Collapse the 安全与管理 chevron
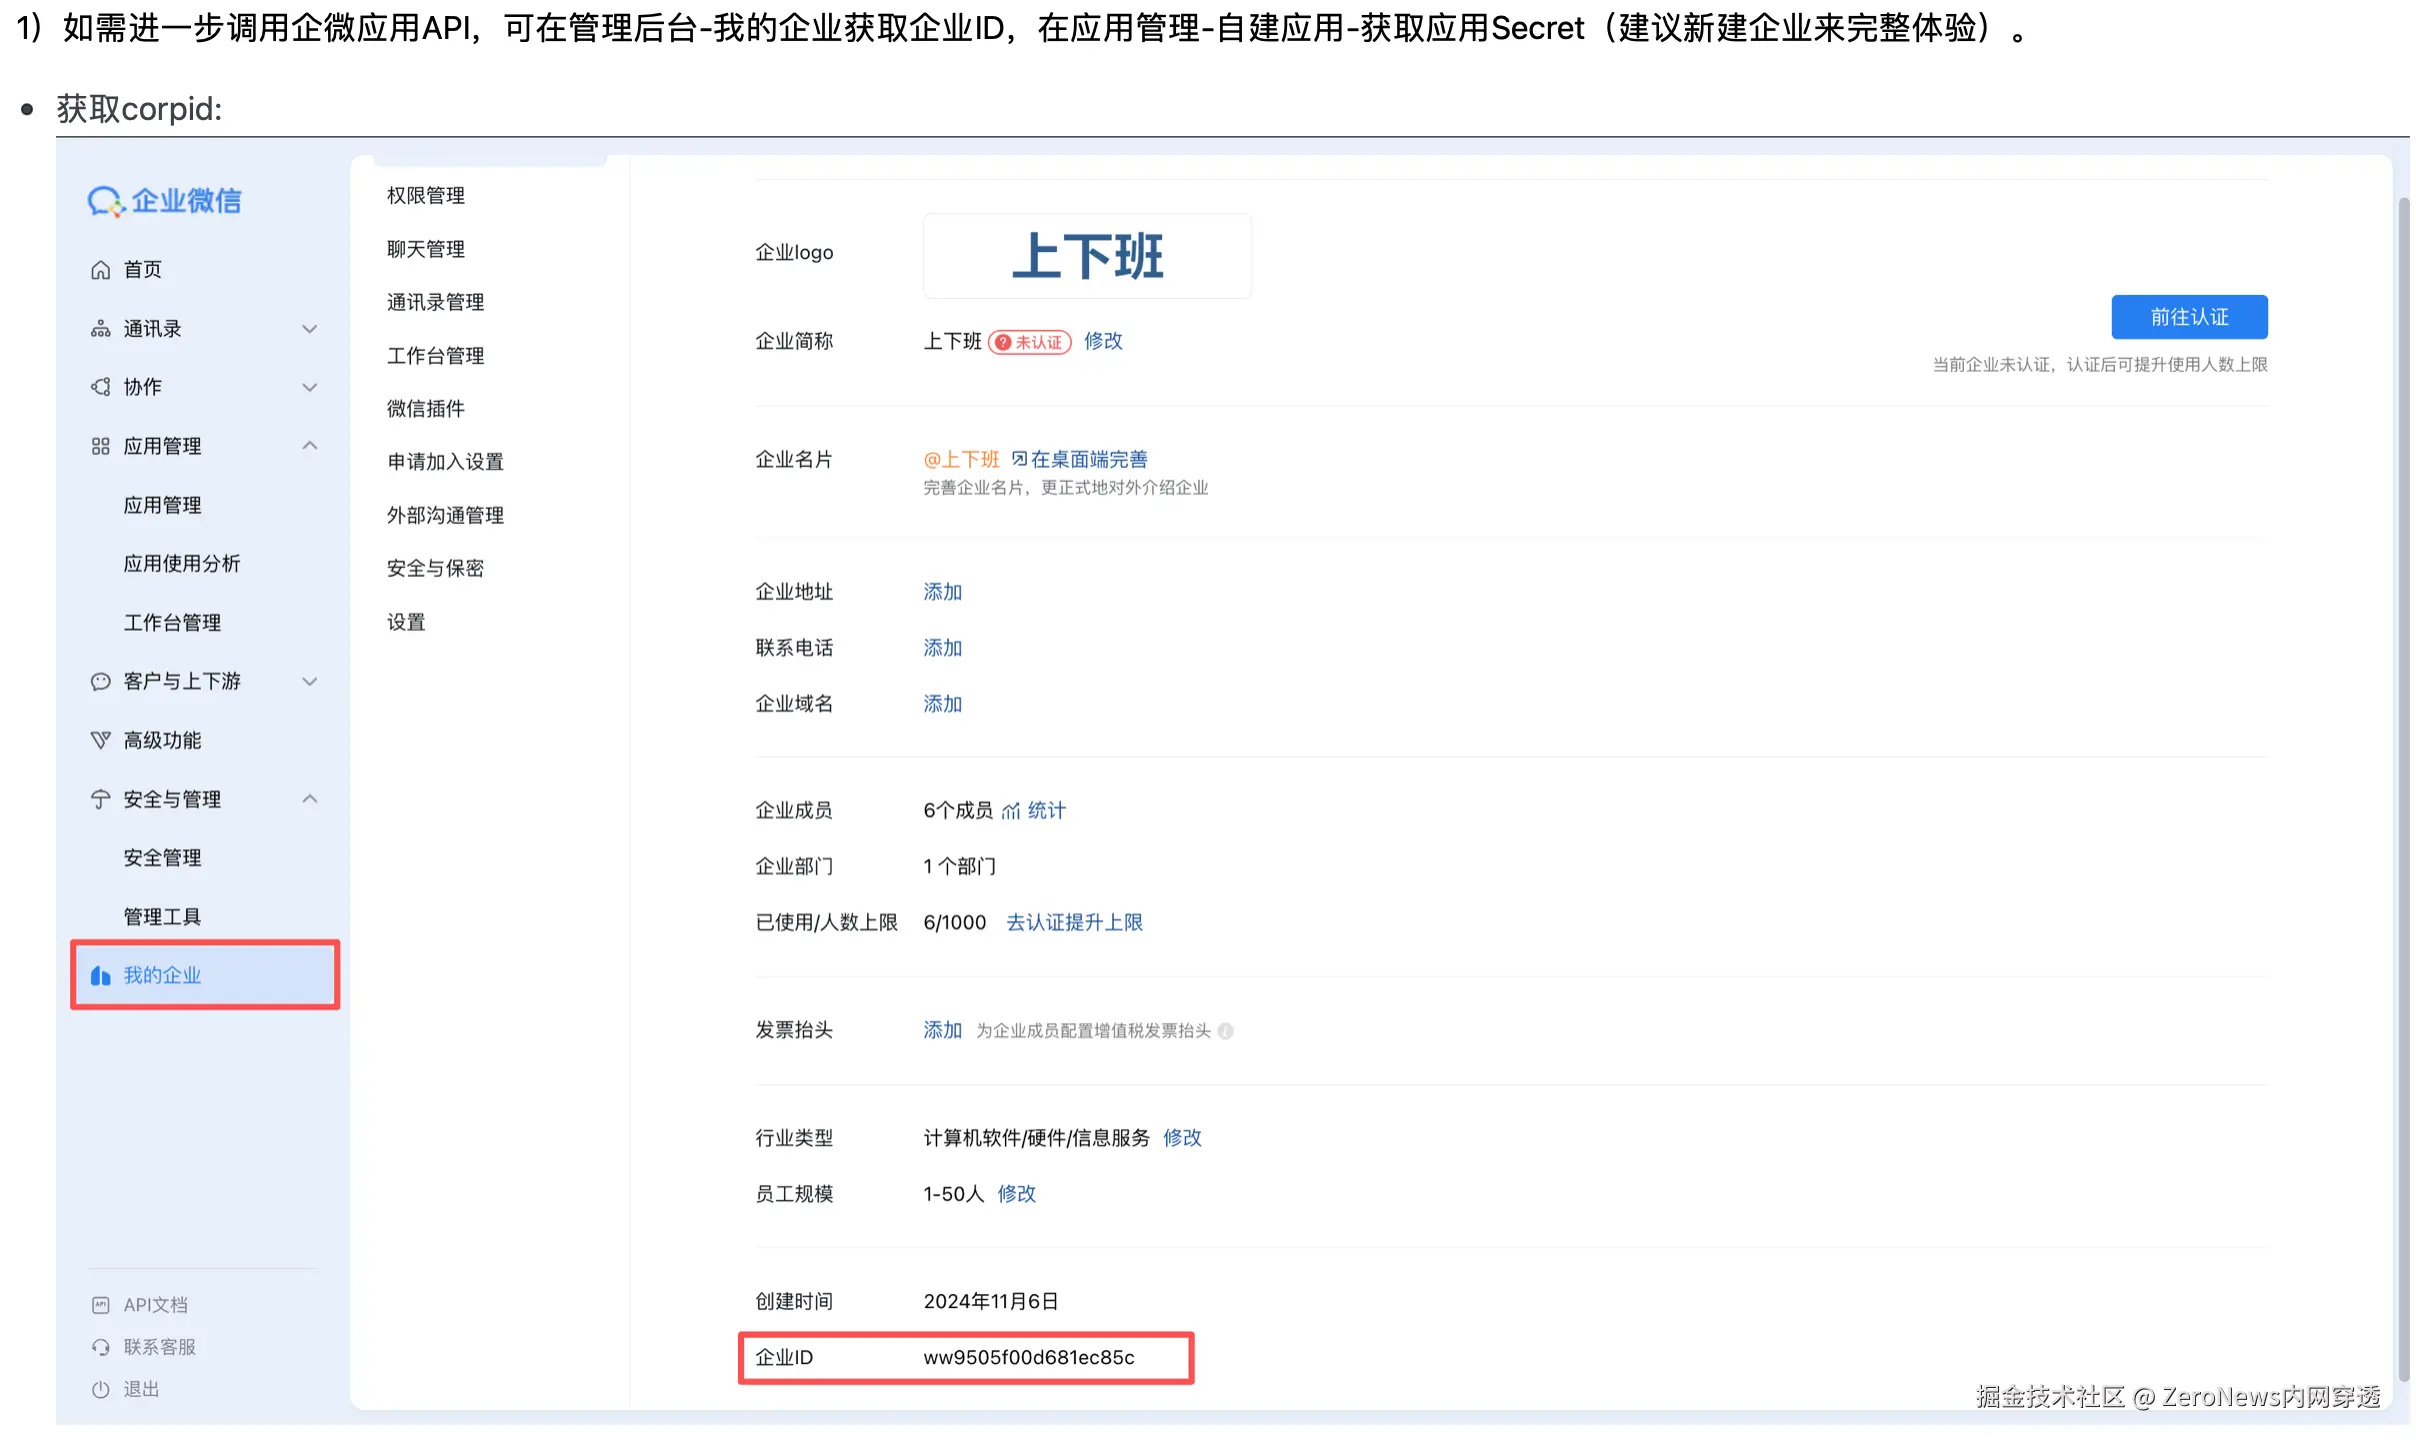 [x=310, y=799]
